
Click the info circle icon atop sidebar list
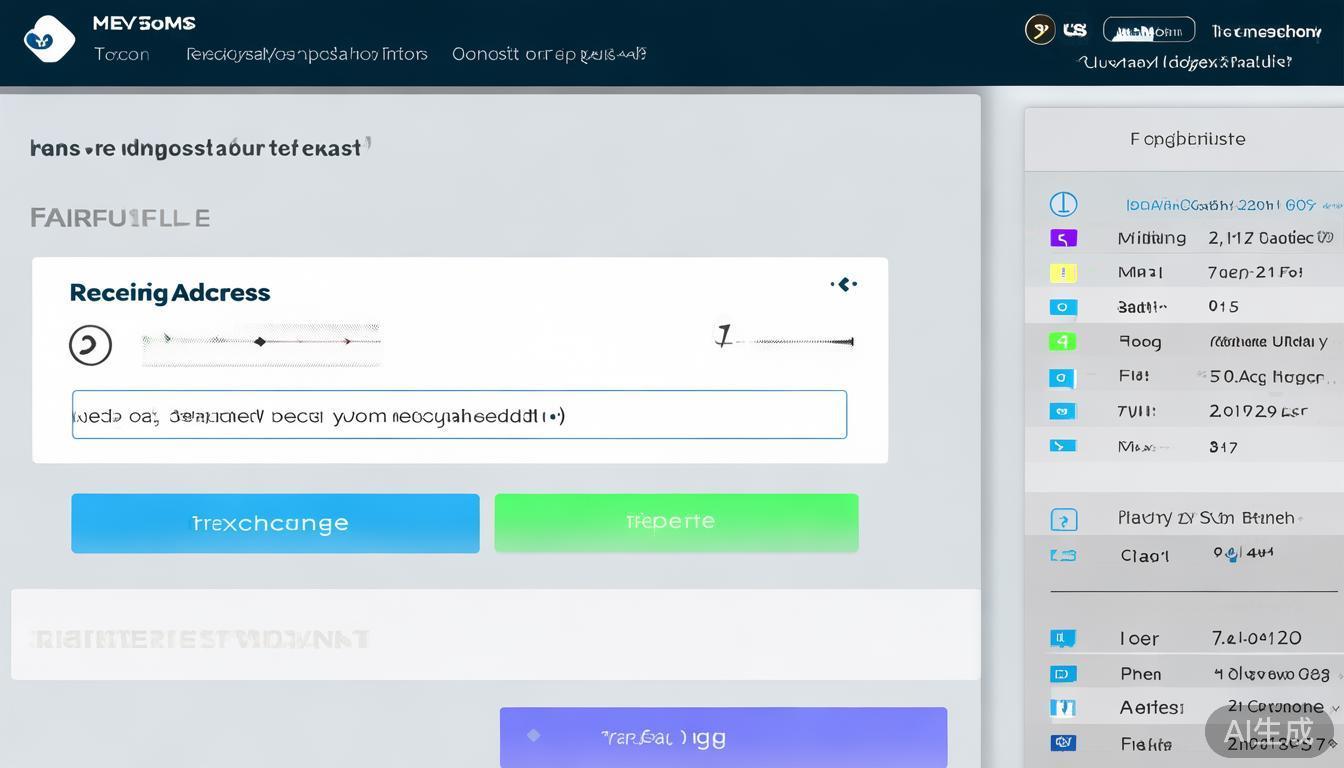1063,204
